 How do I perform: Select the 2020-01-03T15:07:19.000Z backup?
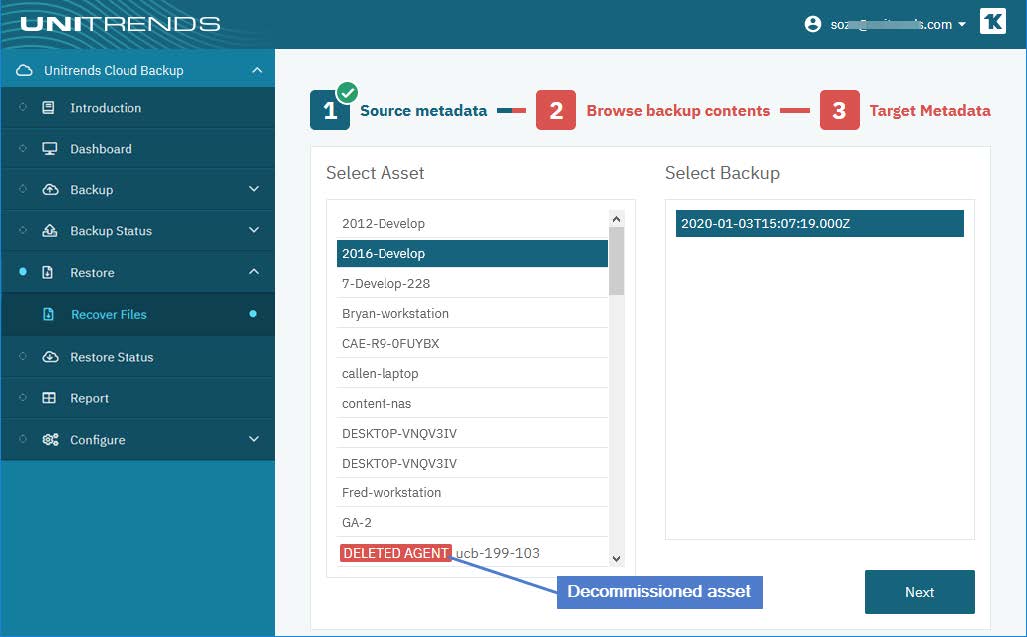pyautogui.click(x=819, y=223)
